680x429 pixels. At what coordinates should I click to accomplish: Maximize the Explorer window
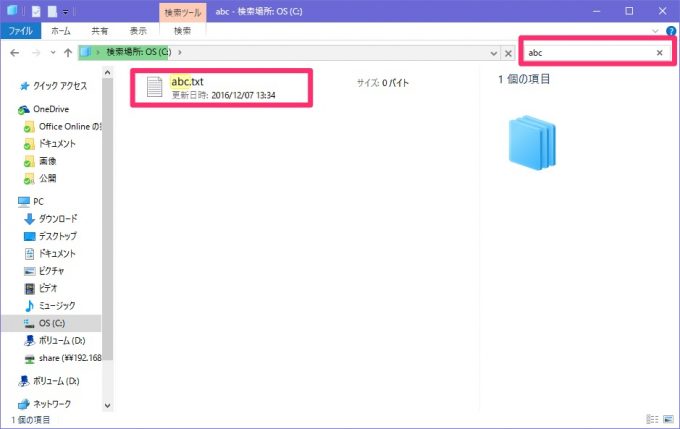[629, 11]
